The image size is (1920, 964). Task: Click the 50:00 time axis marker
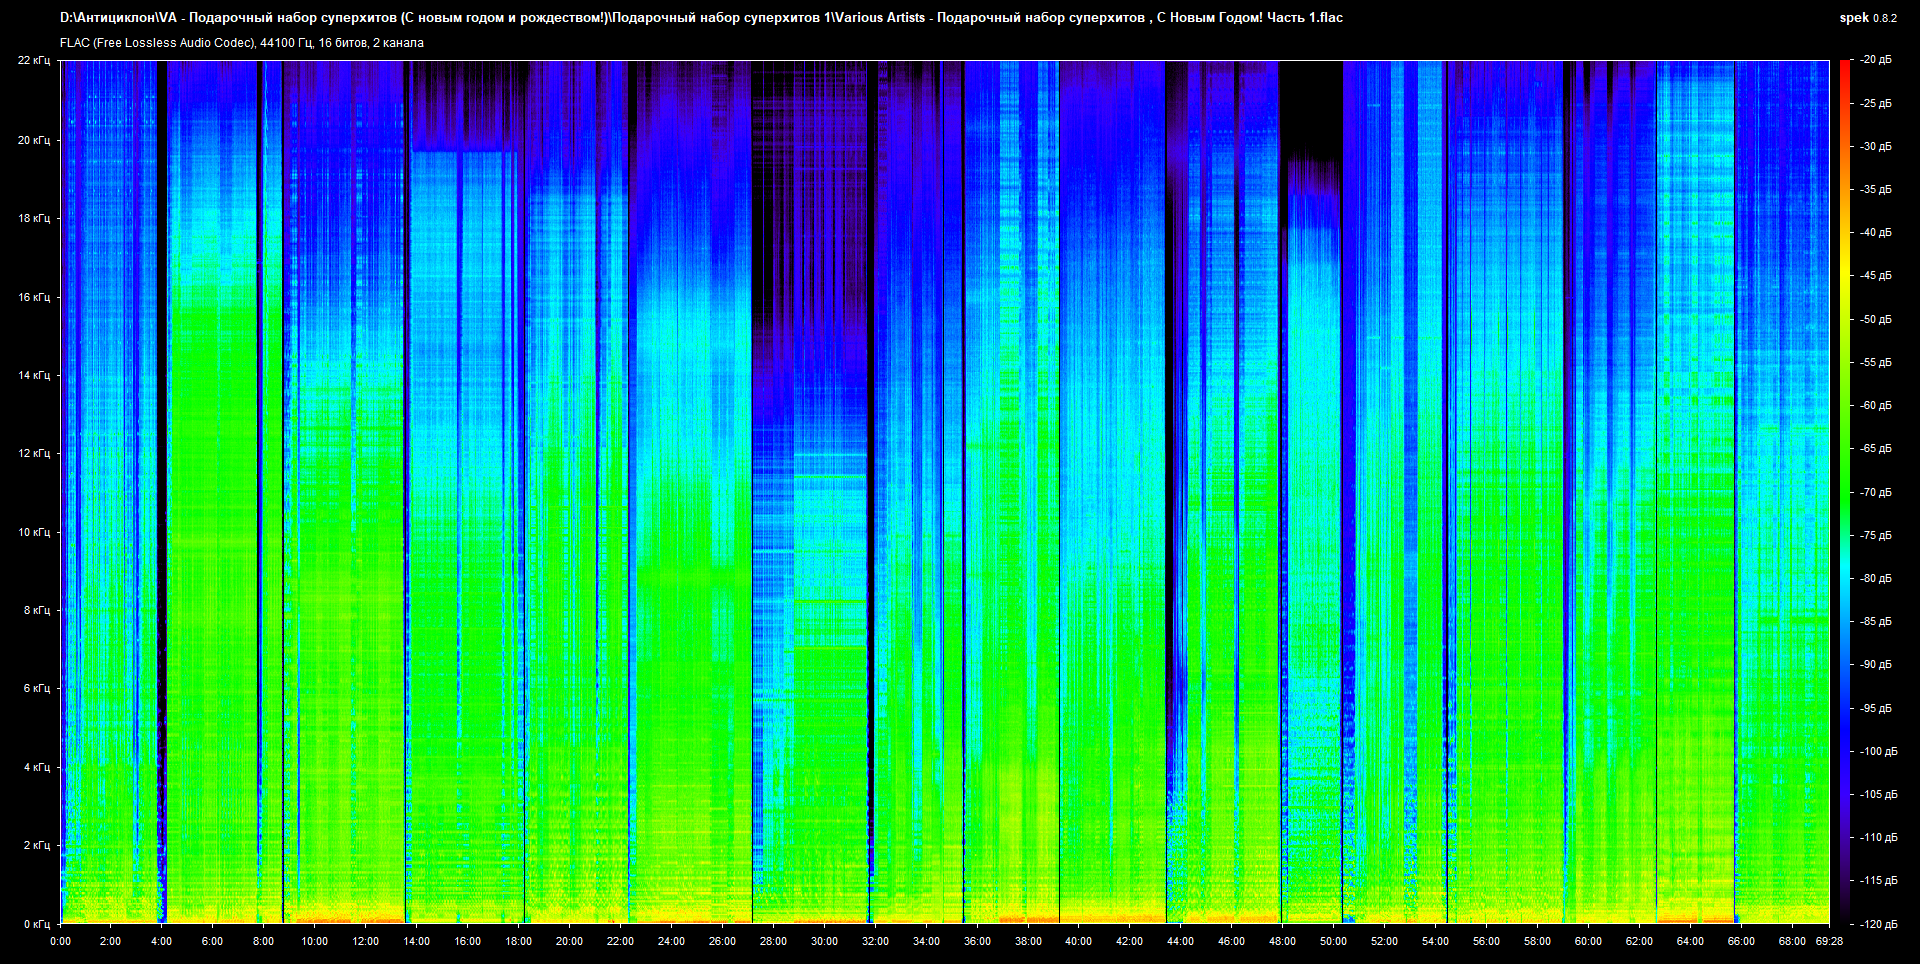click(x=1333, y=941)
